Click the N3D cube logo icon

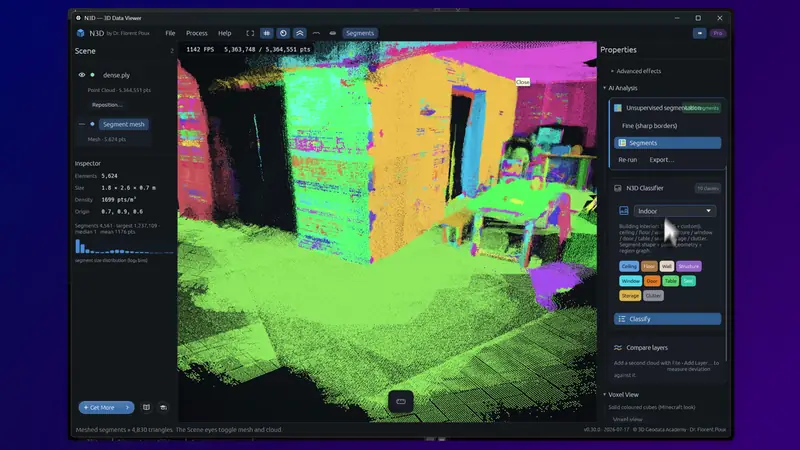coord(81,33)
